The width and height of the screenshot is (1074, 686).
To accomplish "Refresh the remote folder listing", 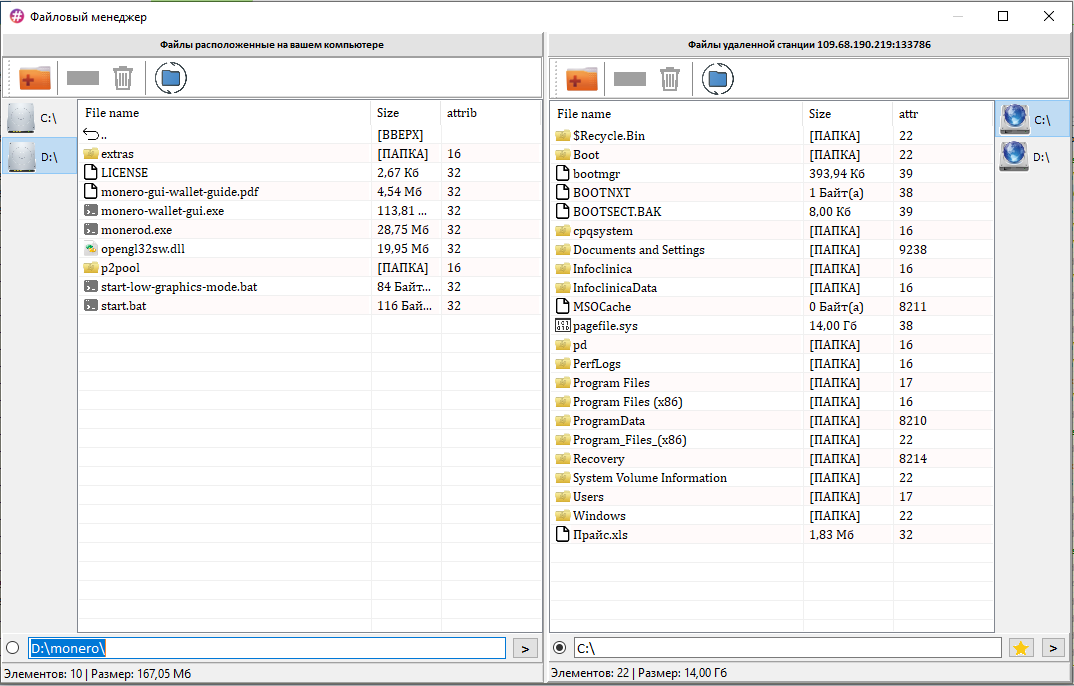I will [x=718, y=79].
